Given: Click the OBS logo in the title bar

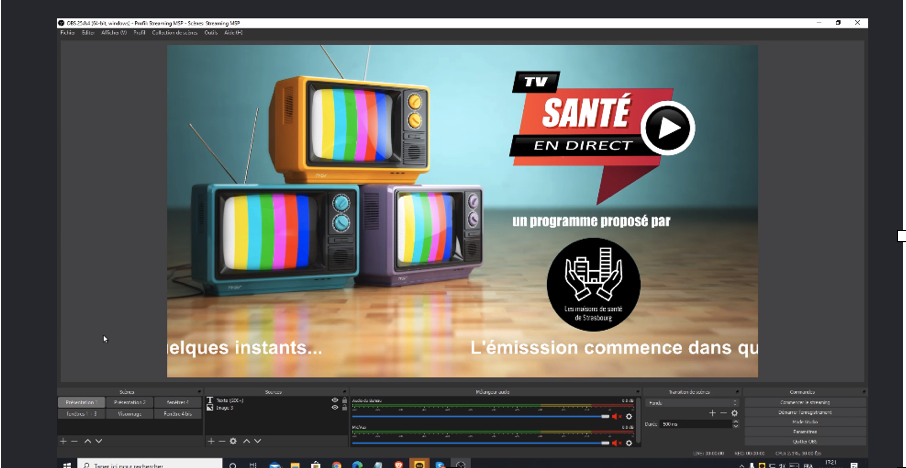Looking at the screenshot, I should 61,23.
